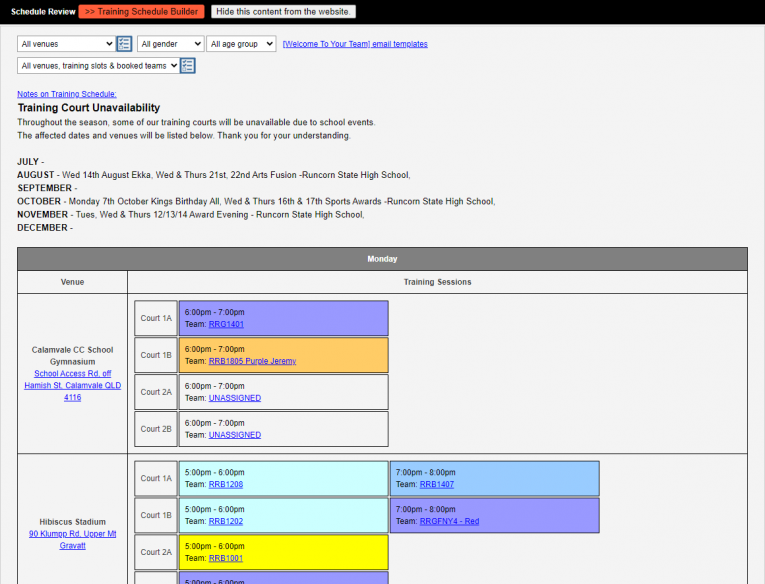Click the AUGUST unavailability line
The image size is (765, 584).
click(214, 175)
